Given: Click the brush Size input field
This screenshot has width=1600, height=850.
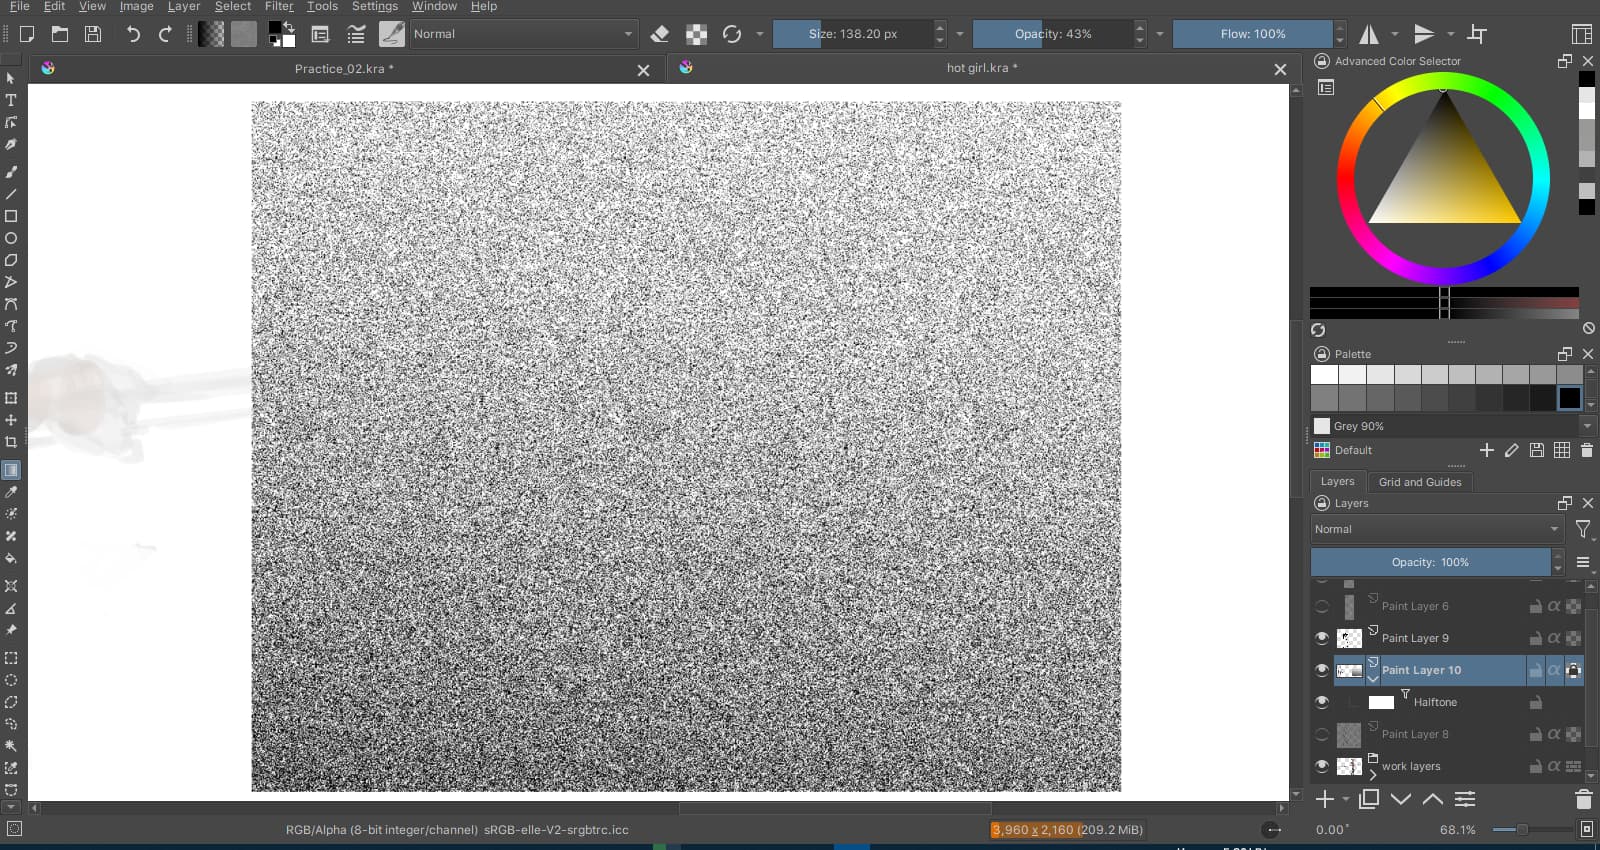Looking at the screenshot, I should pos(853,34).
